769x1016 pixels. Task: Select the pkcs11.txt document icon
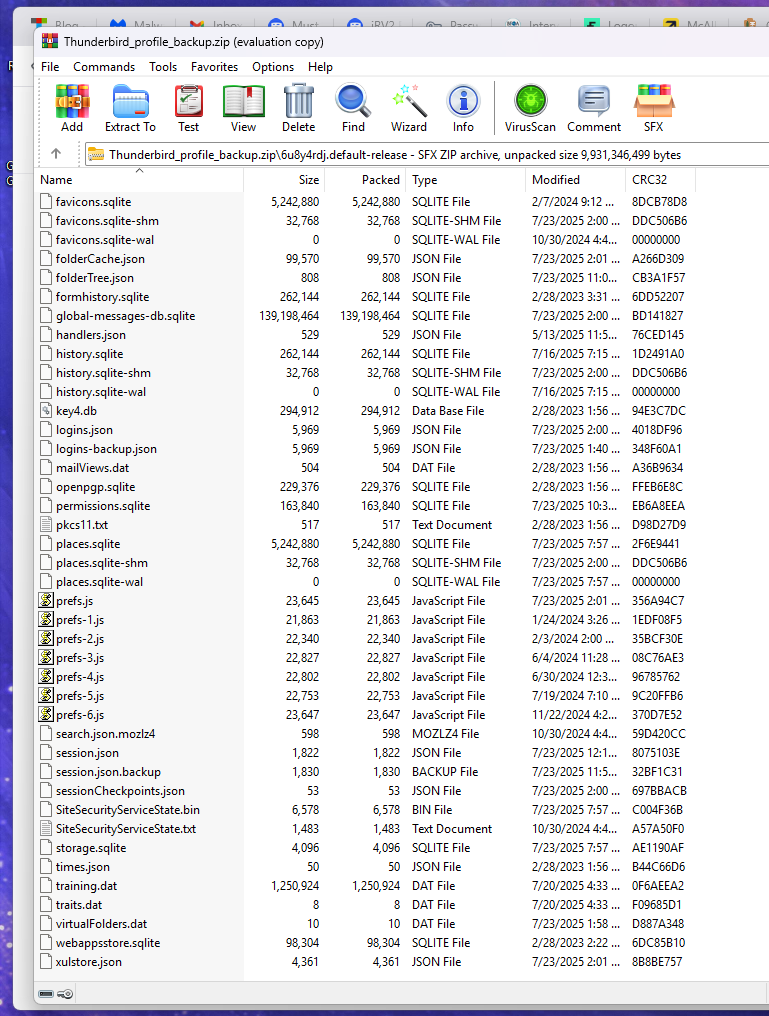(x=46, y=525)
